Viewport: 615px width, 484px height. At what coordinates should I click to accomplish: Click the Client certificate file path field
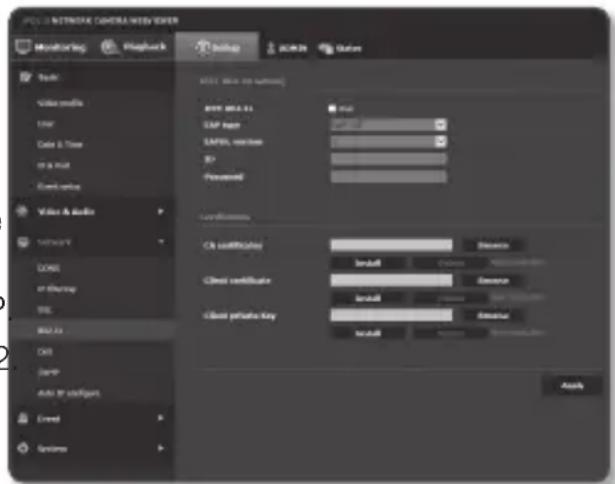click(x=391, y=280)
